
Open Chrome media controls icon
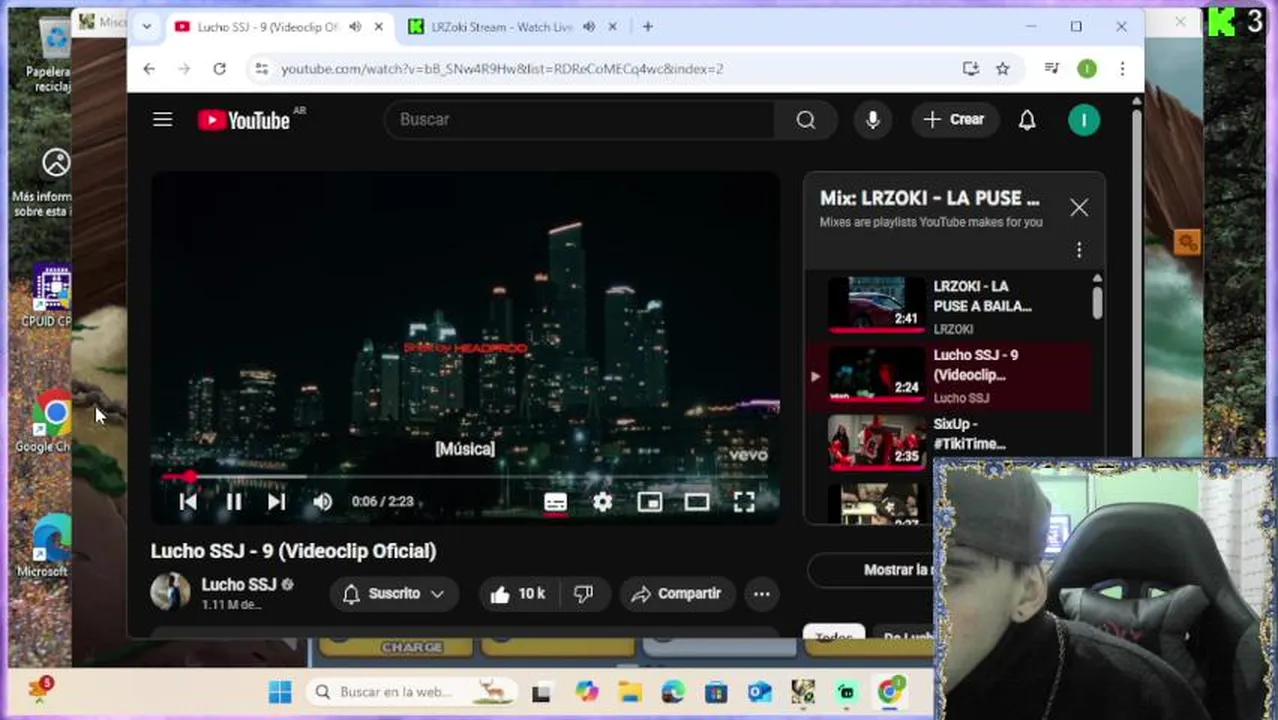coord(1051,69)
